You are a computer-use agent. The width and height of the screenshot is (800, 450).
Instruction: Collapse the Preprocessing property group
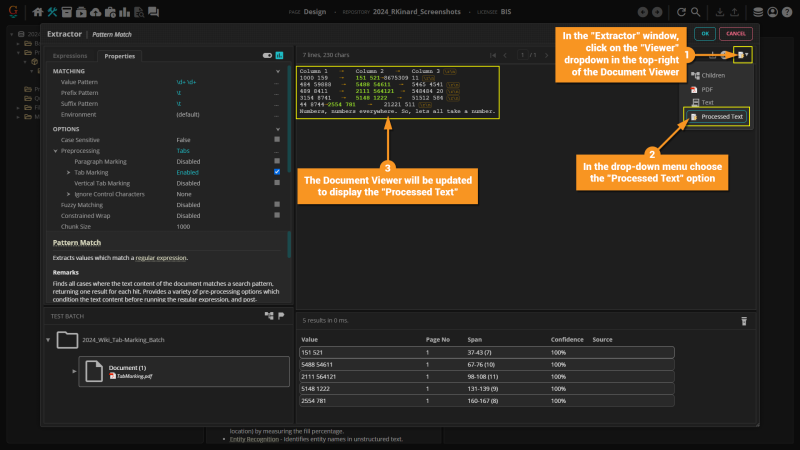click(x=56, y=151)
